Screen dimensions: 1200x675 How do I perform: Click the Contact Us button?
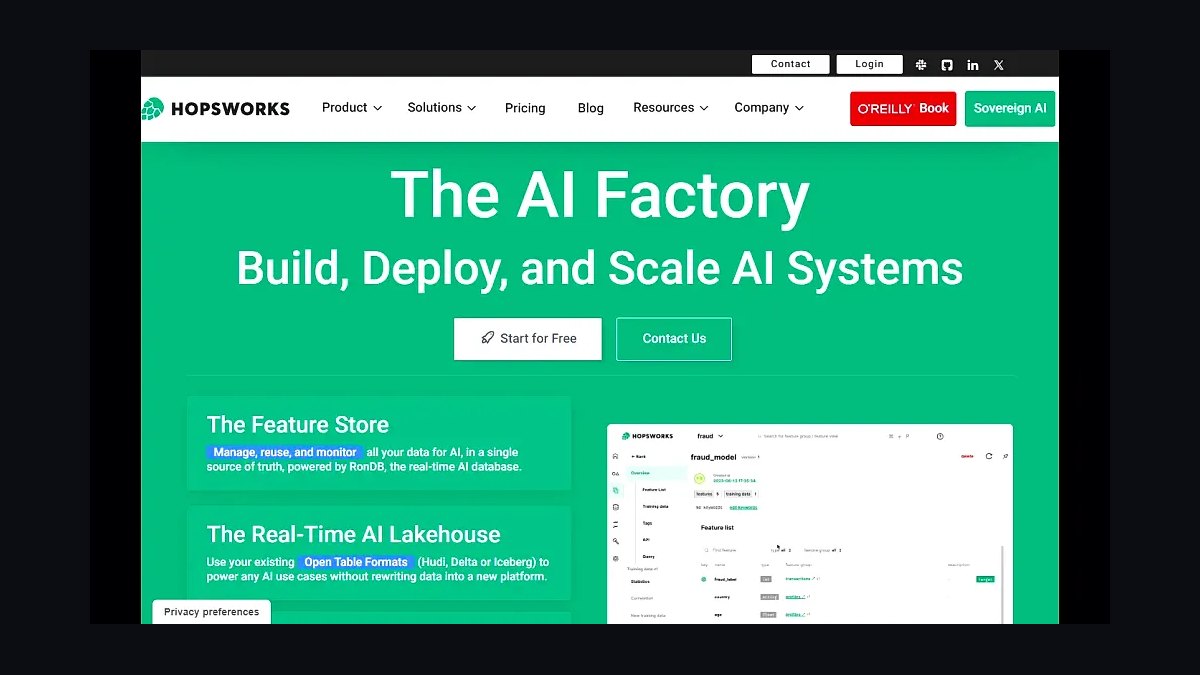(x=674, y=339)
